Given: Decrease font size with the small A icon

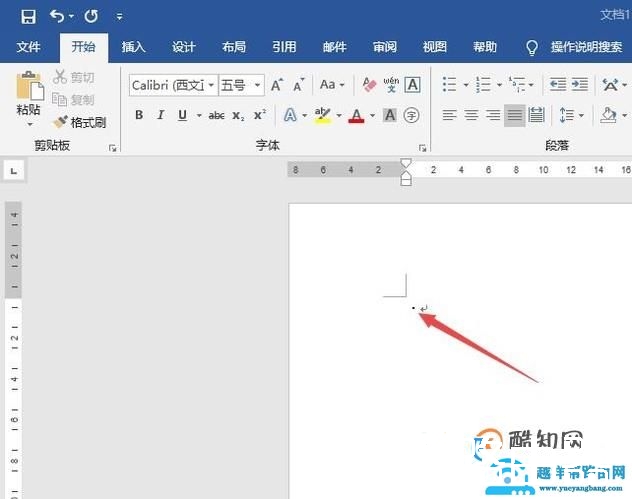Looking at the screenshot, I should point(298,85).
